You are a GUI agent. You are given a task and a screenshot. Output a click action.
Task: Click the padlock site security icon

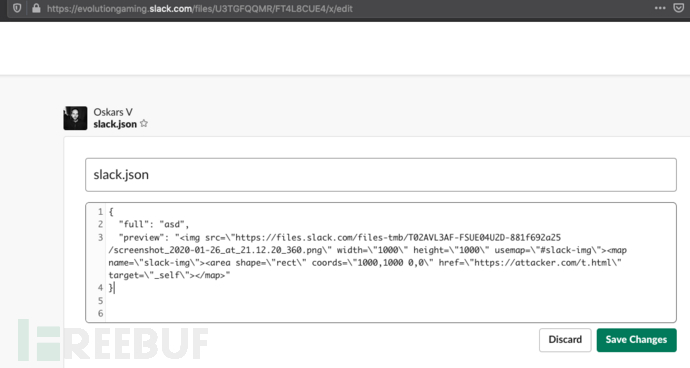[36, 8]
